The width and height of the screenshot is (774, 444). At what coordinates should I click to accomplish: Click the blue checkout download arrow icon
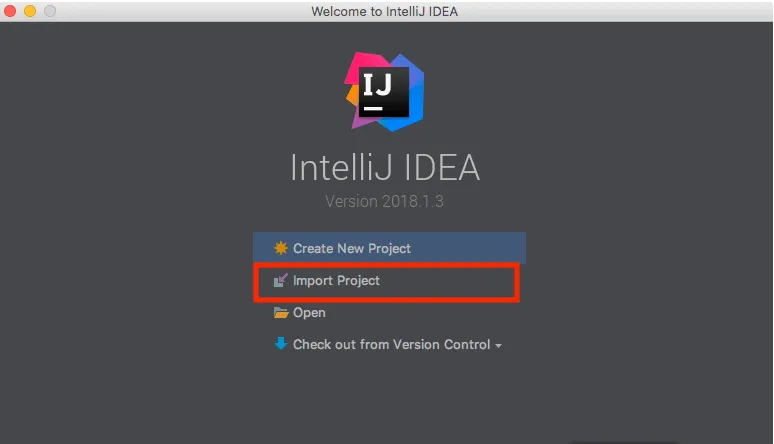tap(281, 344)
